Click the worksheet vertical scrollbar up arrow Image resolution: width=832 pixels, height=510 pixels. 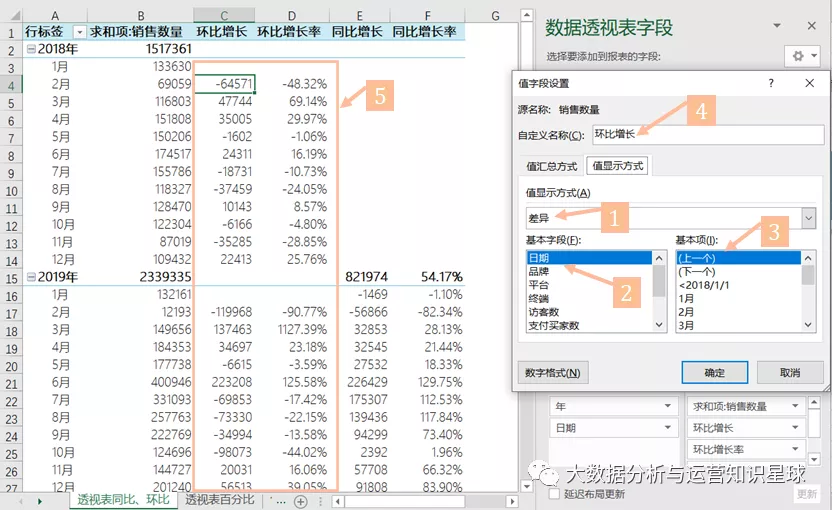pyautogui.click(x=526, y=15)
